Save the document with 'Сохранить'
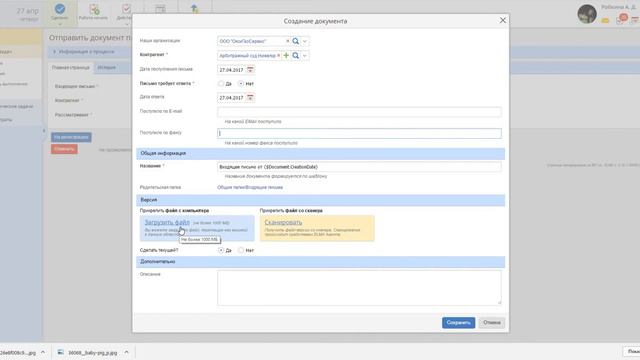 pyautogui.click(x=458, y=322)
